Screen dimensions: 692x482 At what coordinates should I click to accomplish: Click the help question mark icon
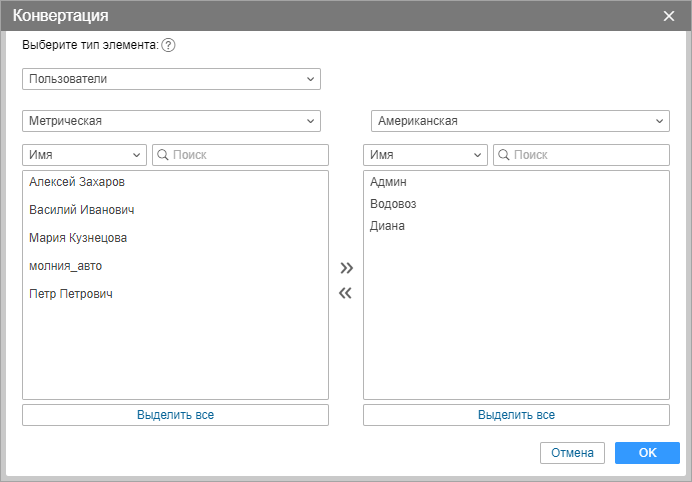[x=168, y=45]
